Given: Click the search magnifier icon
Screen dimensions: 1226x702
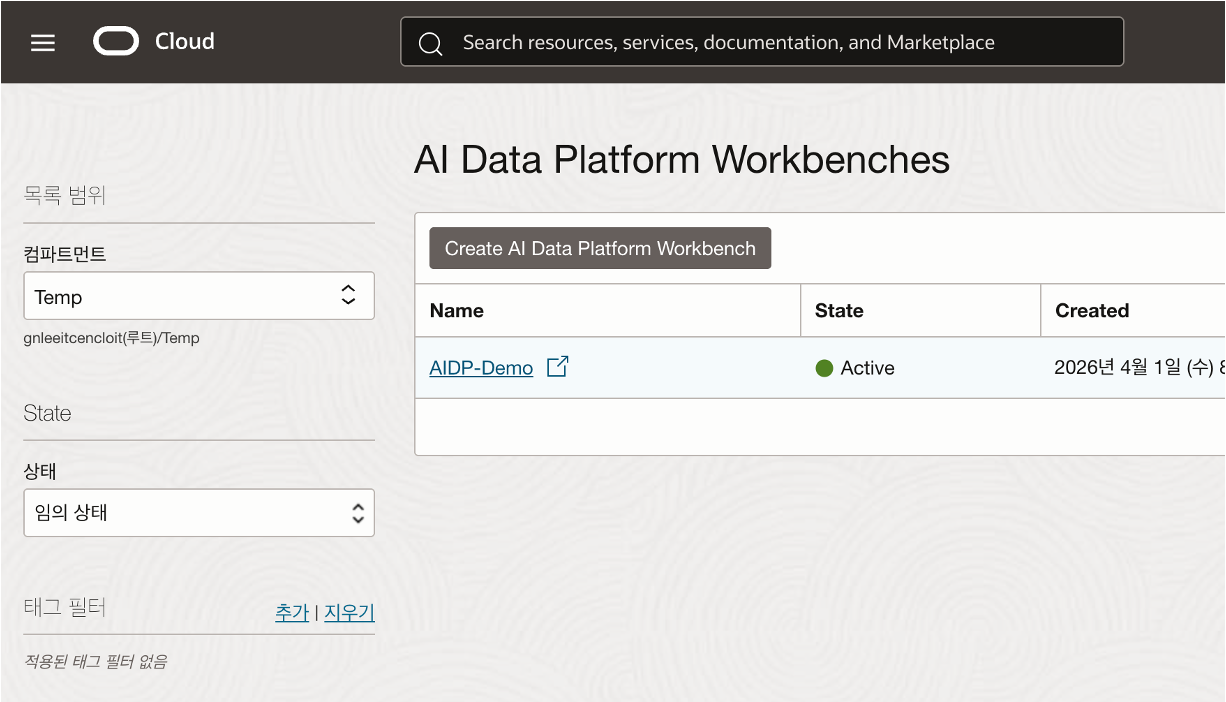Looking at the screenshot, I should point(430,43).
